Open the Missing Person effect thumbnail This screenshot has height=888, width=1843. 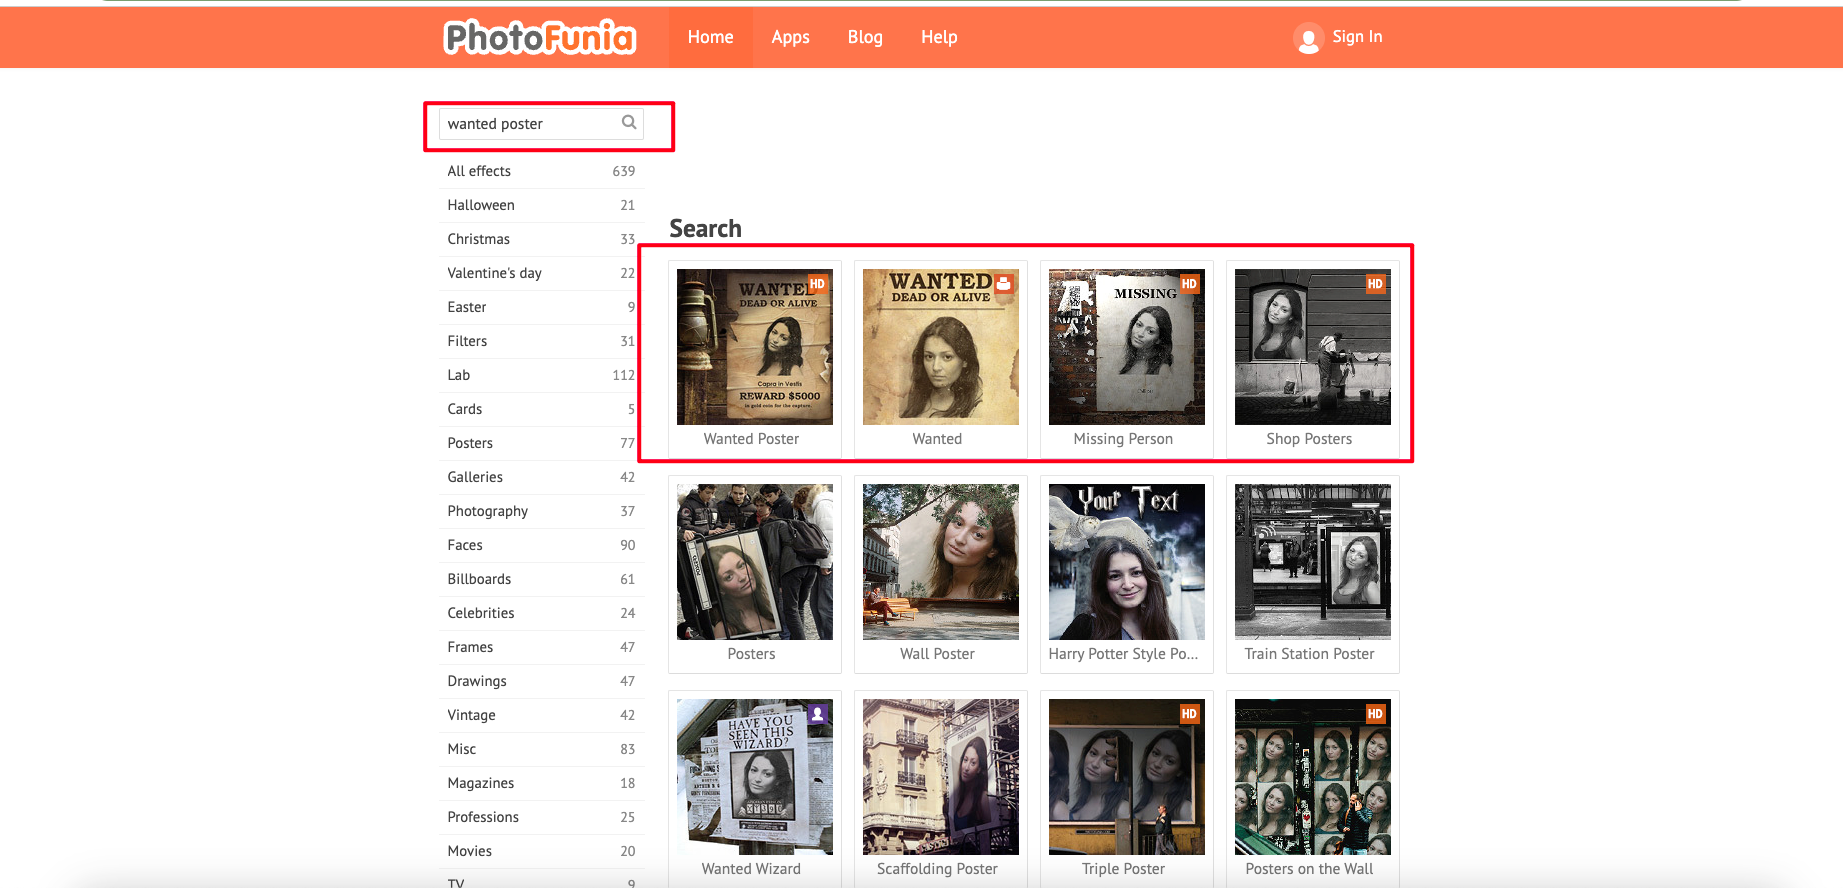pos(1127,347)
